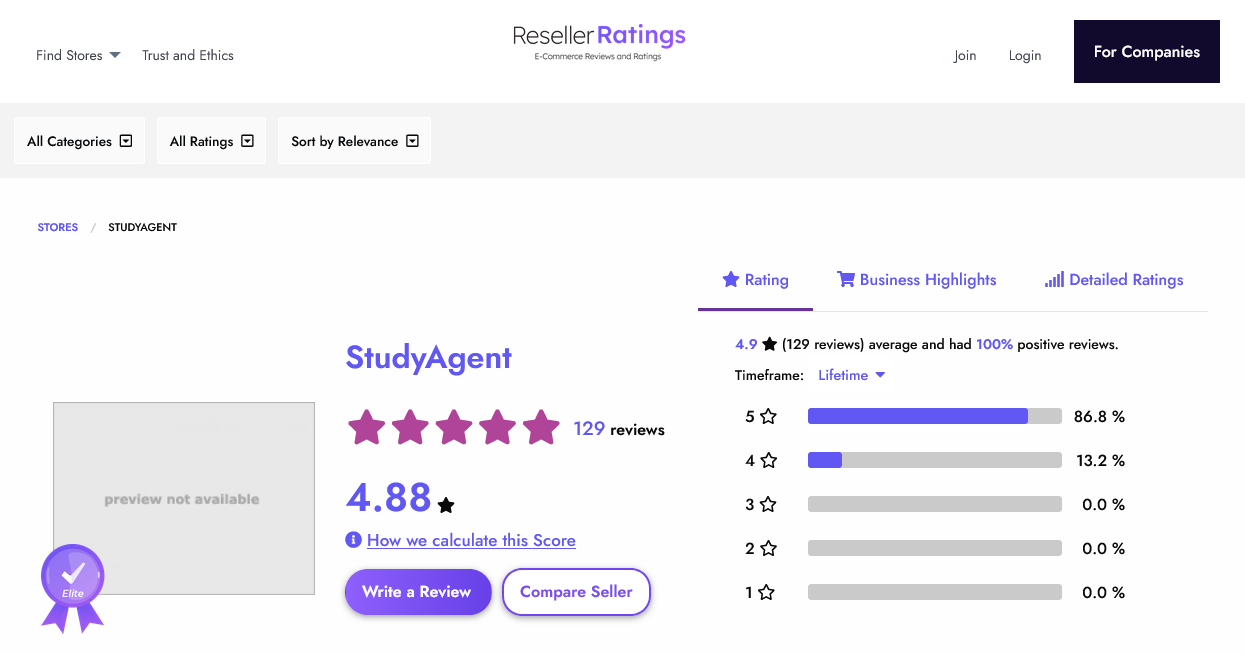Expand the All Ratings filter
This screenshot has height=654, width=1245.
pyautogui.click(x=211, y=140)
